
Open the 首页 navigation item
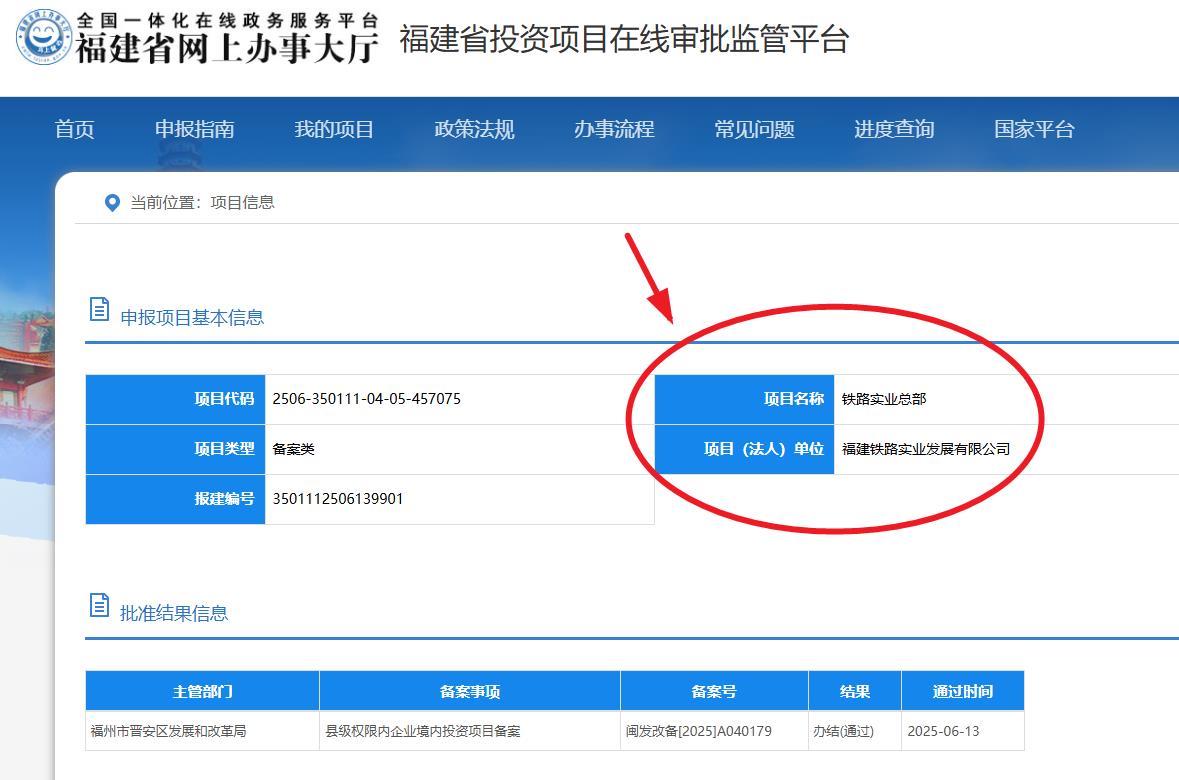[x=74, y=129]
